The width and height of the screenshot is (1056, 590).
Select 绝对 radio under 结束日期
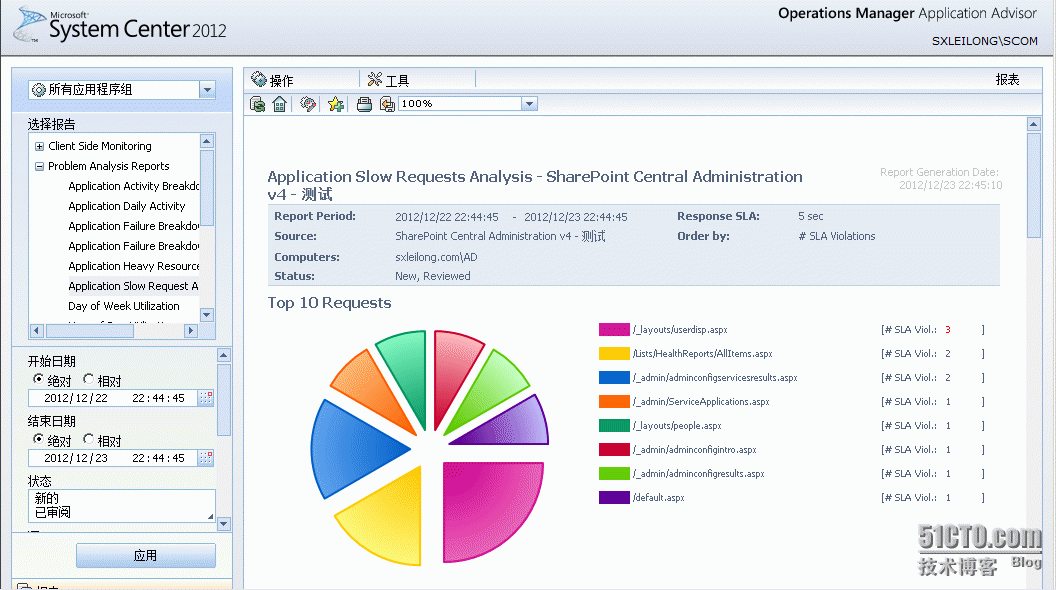38,439
